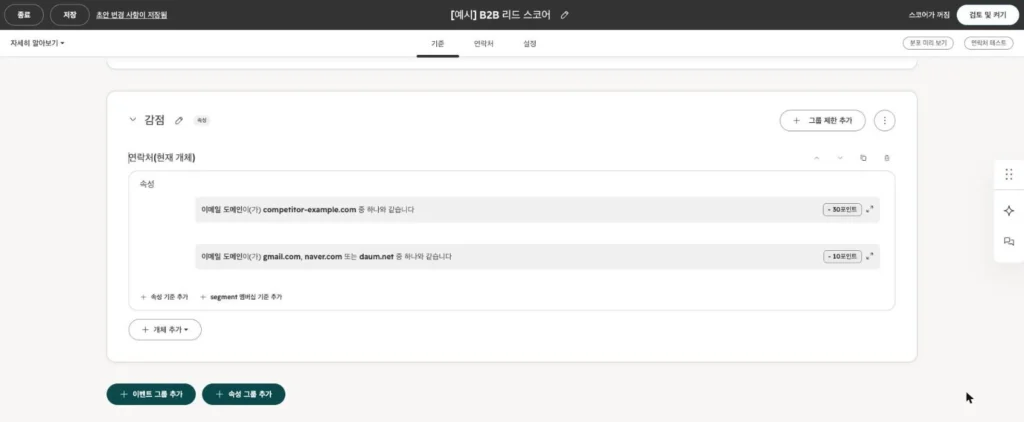
Task: Duplicate the 연락처(현재 개체) block
Action: 863,158
